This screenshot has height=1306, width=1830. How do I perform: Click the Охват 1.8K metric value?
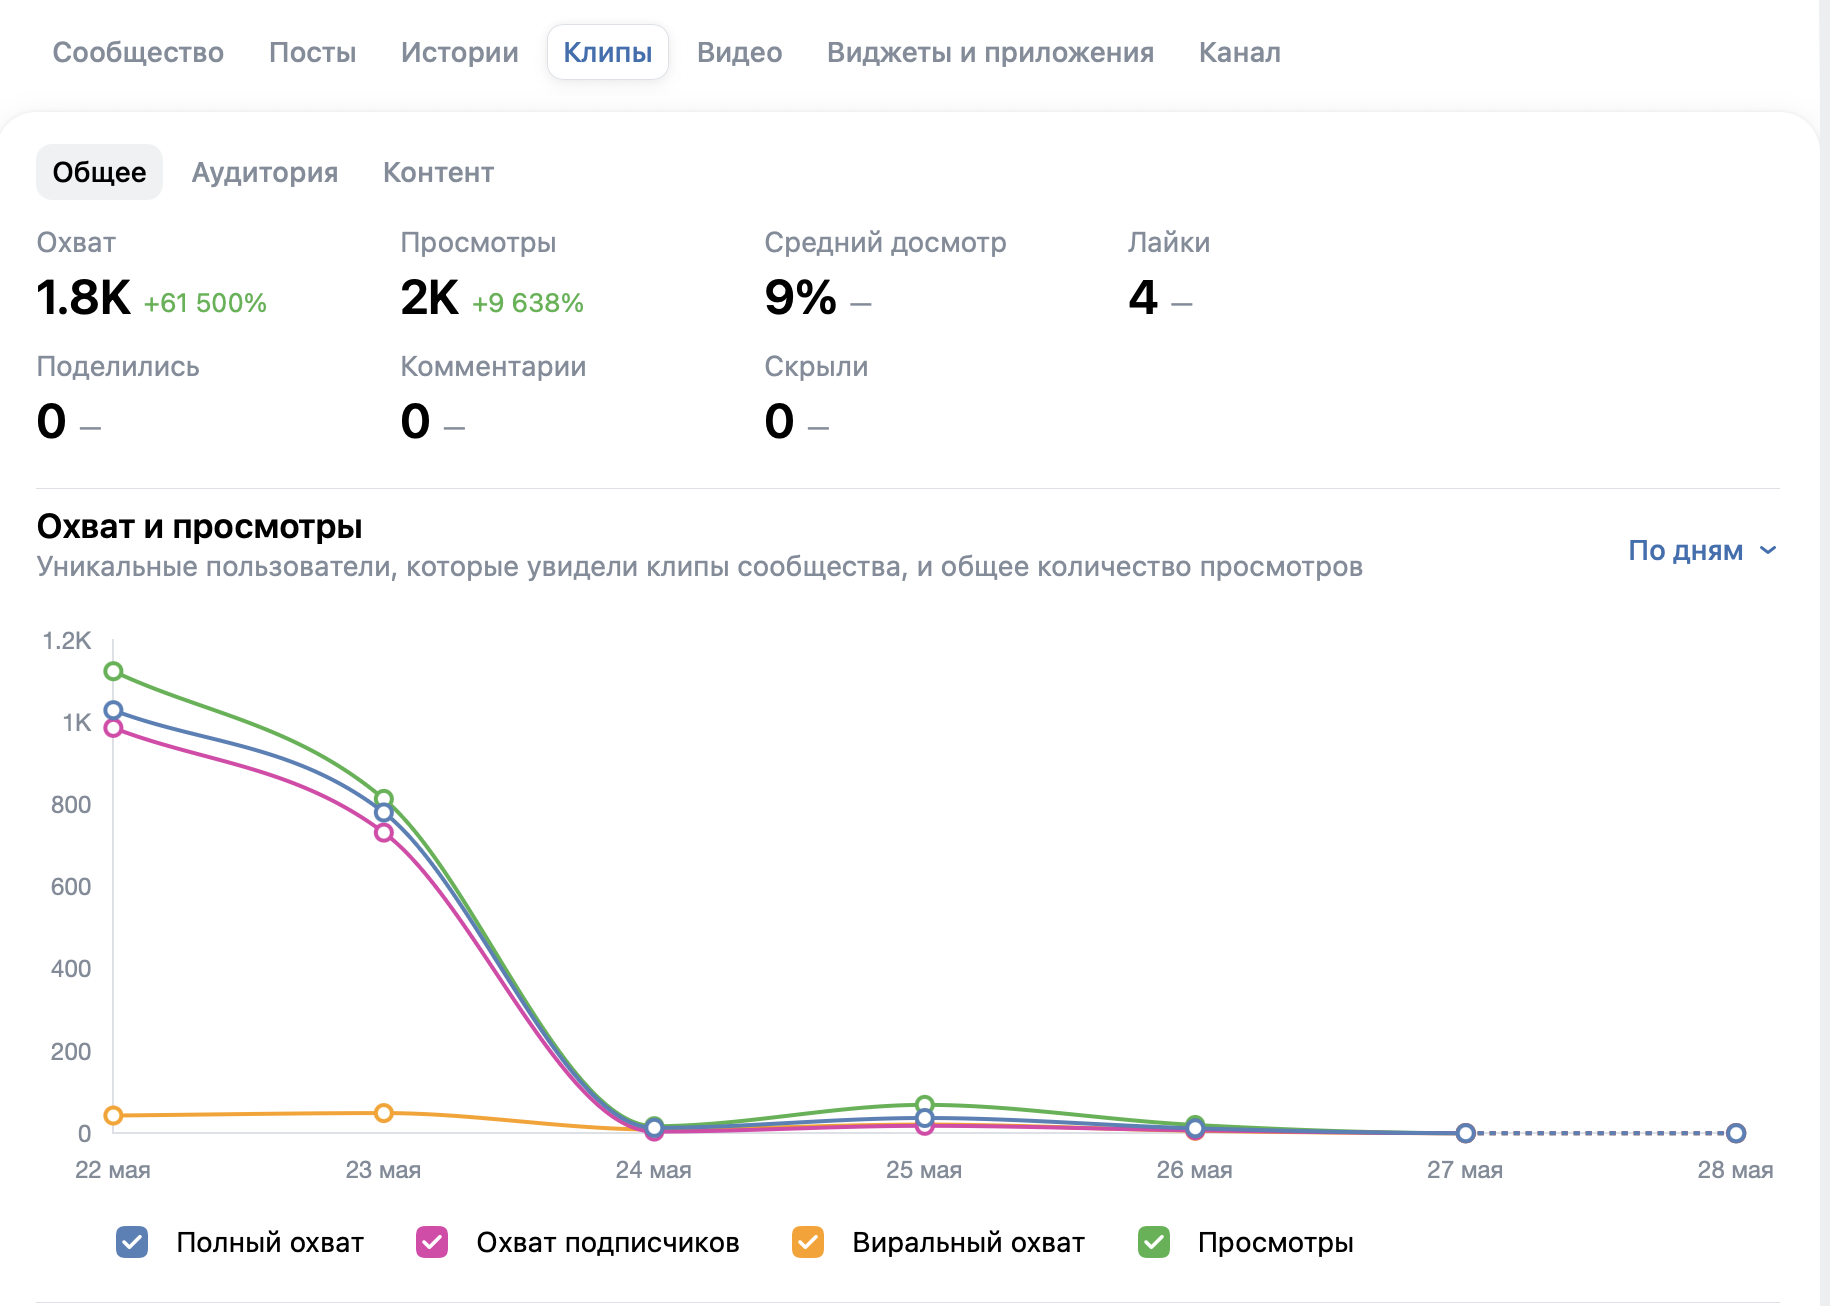[x=84, y=298]
